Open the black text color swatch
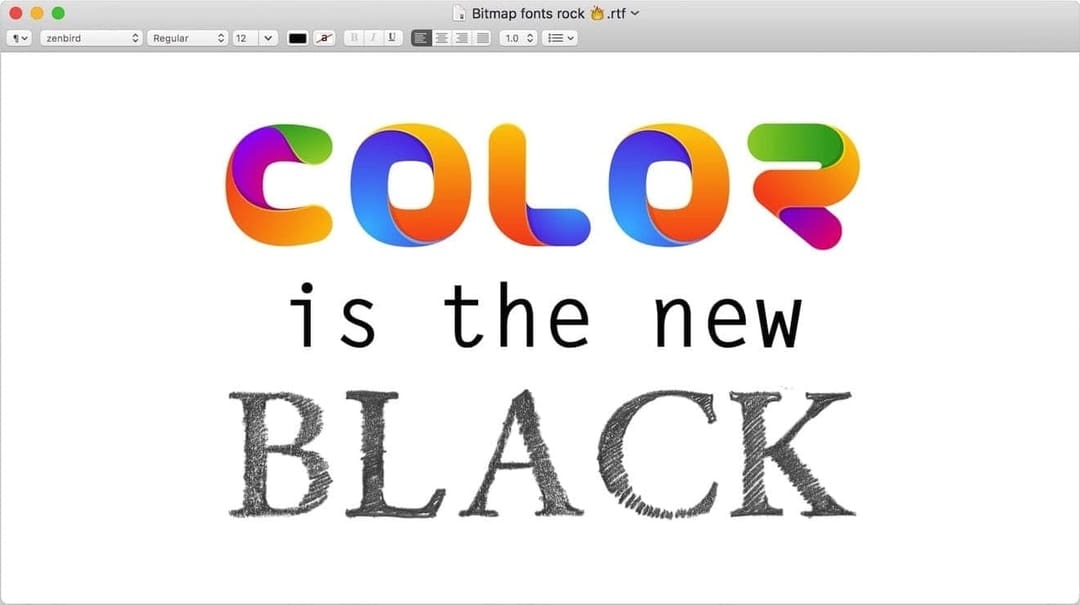The height and width of the screenshot is (605, 1080). coord(297,38)
